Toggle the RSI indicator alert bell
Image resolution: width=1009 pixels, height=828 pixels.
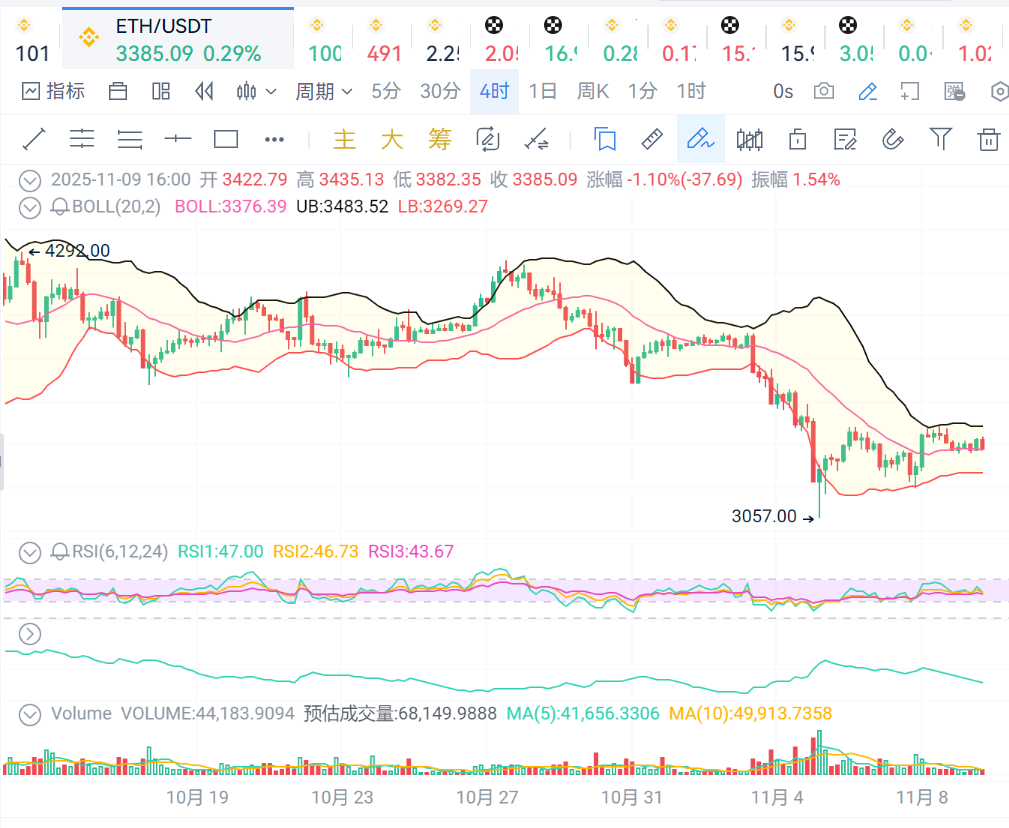pos(59,552)
